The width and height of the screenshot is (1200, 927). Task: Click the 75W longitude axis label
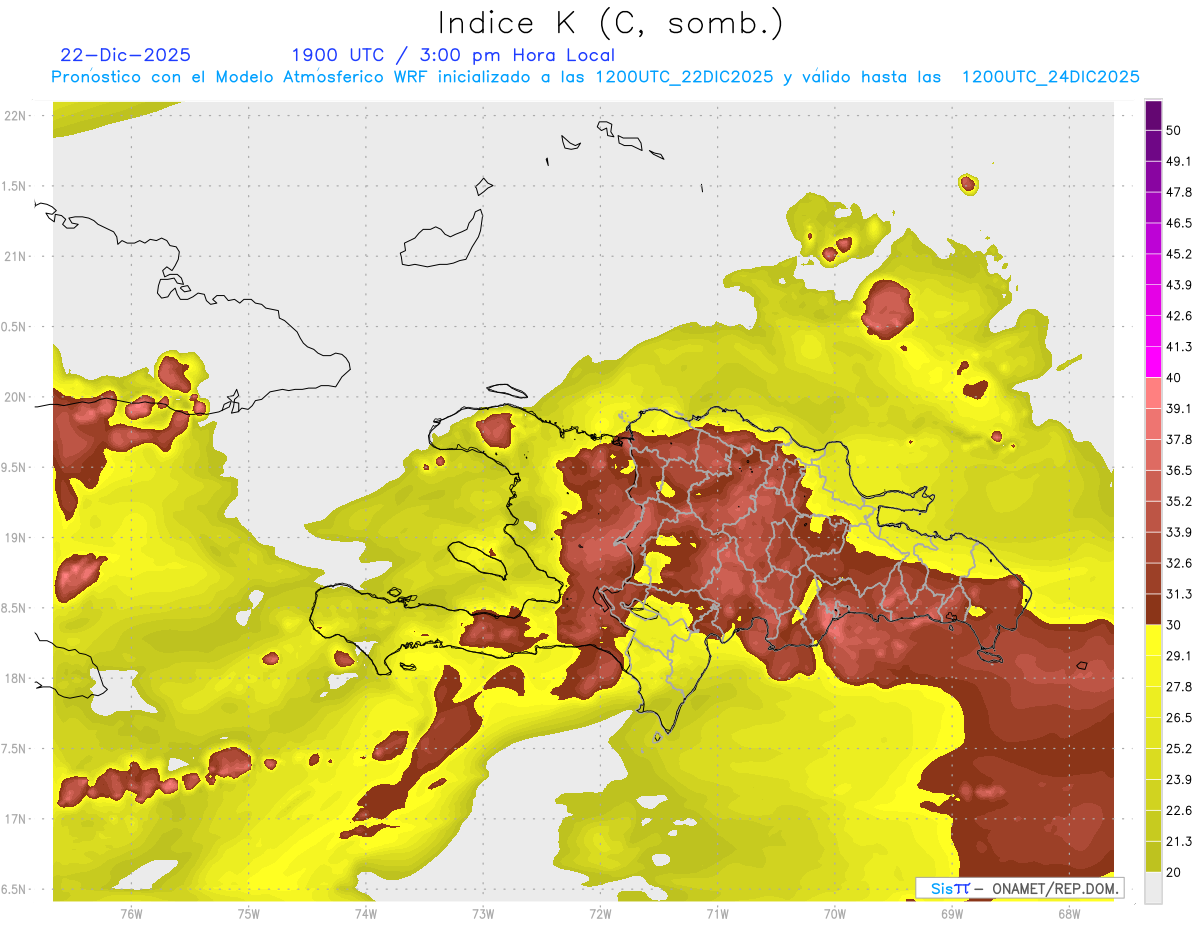(248, 913)
